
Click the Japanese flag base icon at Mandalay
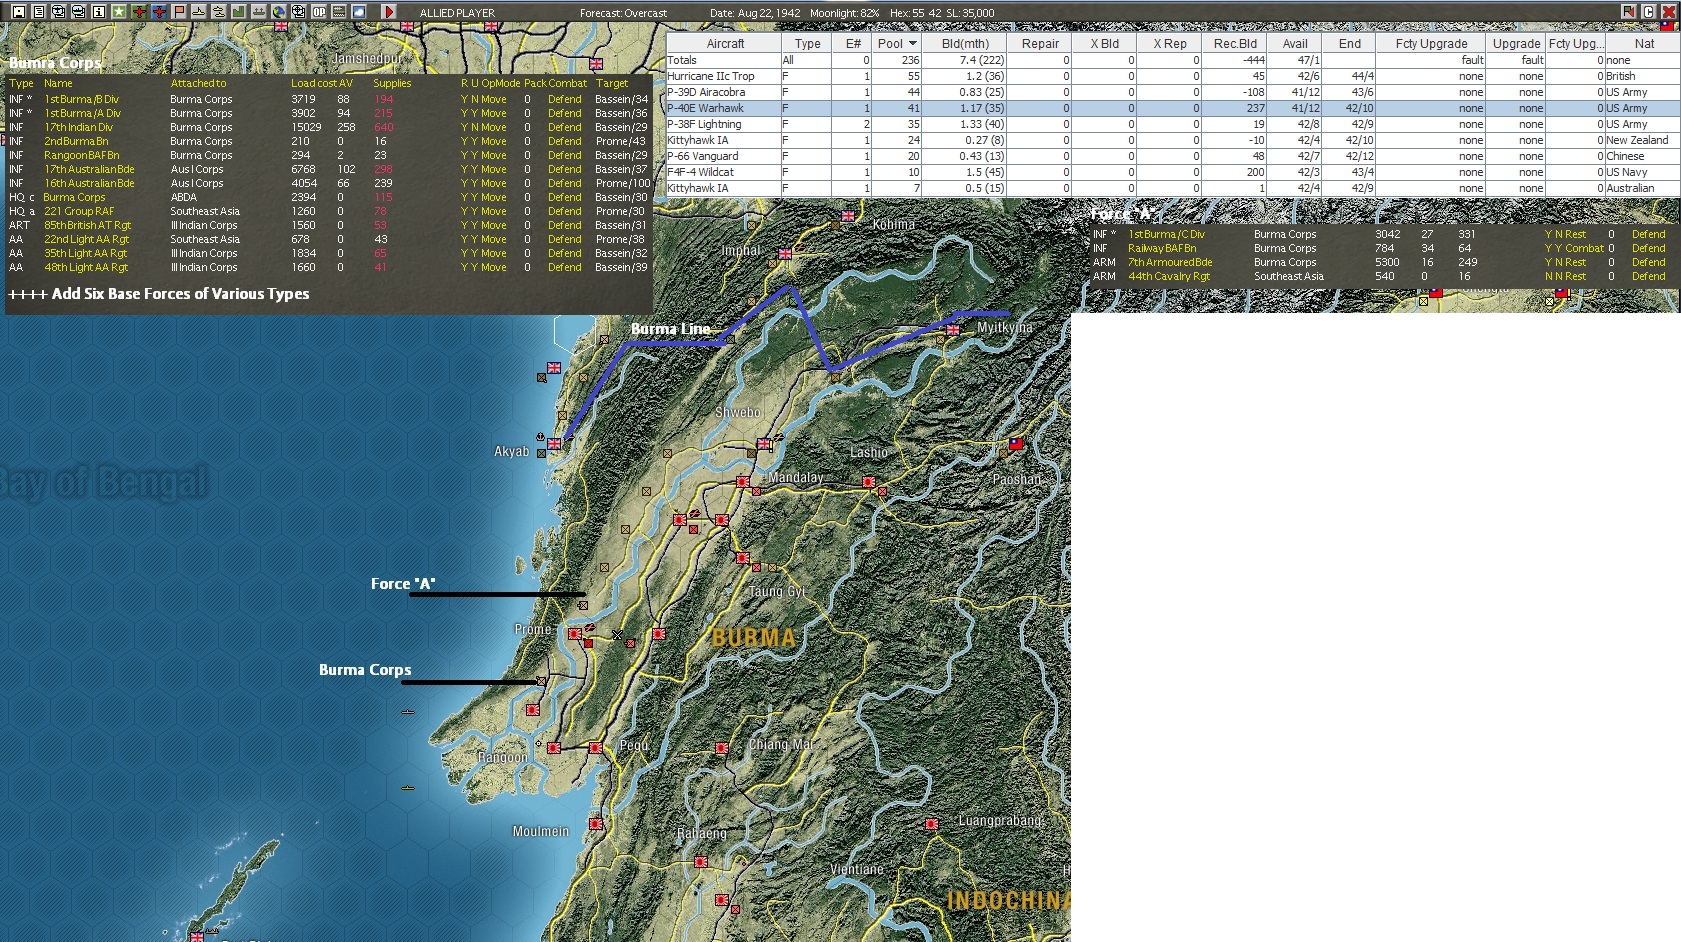[x=743, y=482]
